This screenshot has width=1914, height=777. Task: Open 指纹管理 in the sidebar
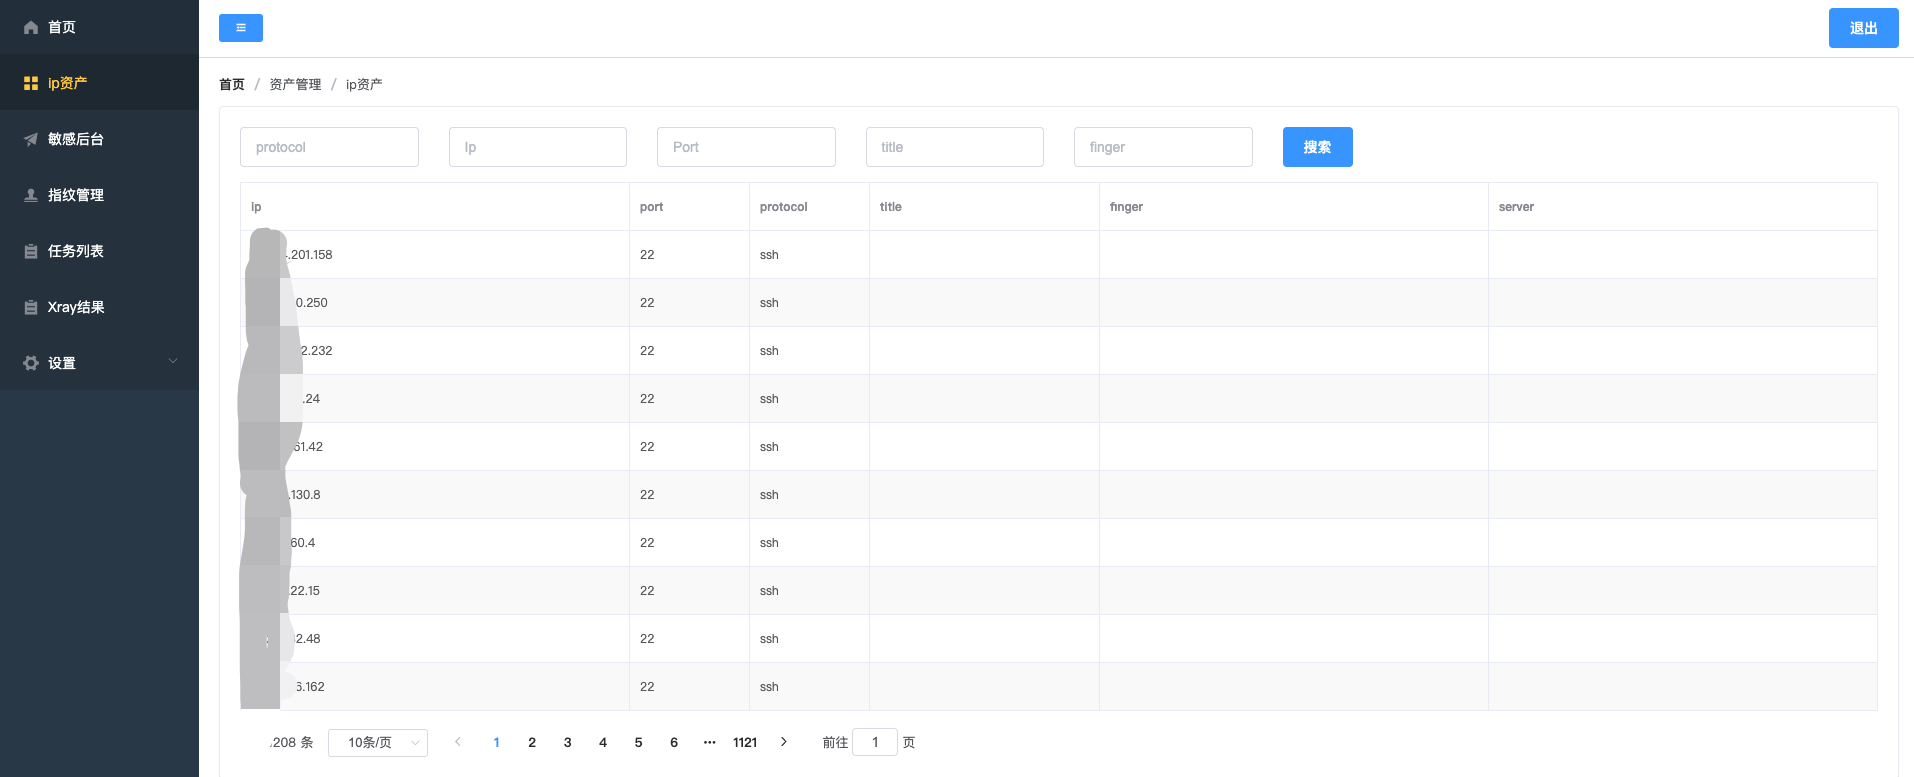tap(99, 195)
